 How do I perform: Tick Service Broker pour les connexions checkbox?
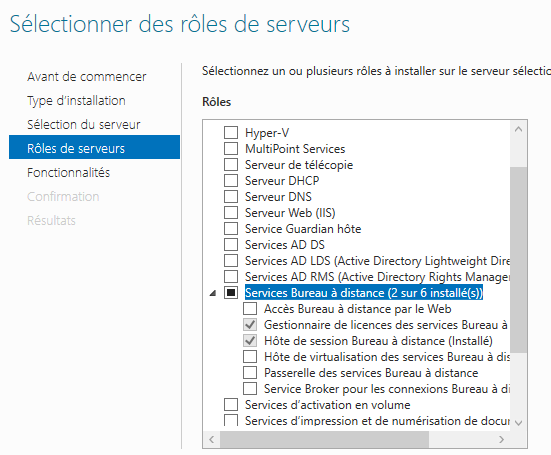(250, 389)
